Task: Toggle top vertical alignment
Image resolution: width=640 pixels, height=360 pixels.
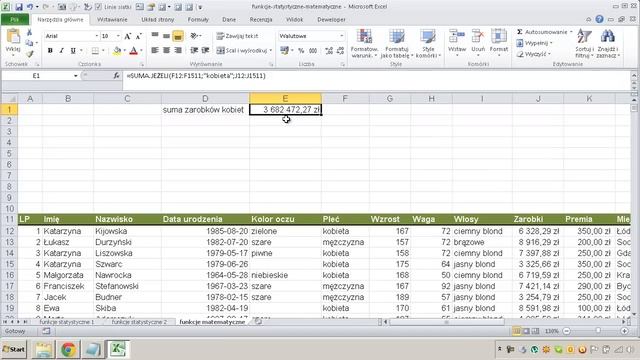Action: click(x=155, y=36)
